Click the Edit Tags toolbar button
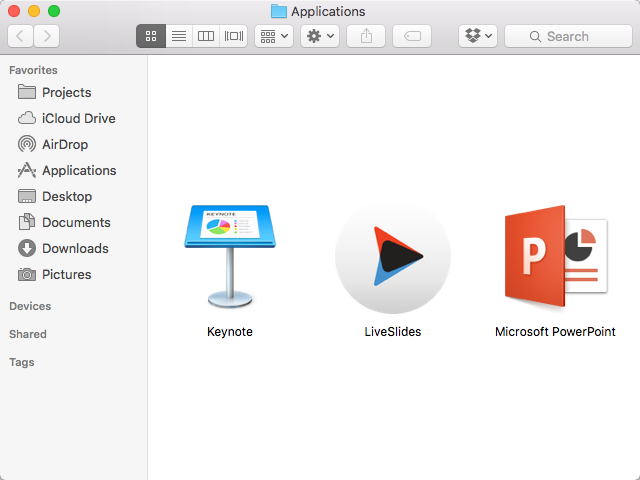The width and height of the screenshot is (640, 480). click(412, 36)
